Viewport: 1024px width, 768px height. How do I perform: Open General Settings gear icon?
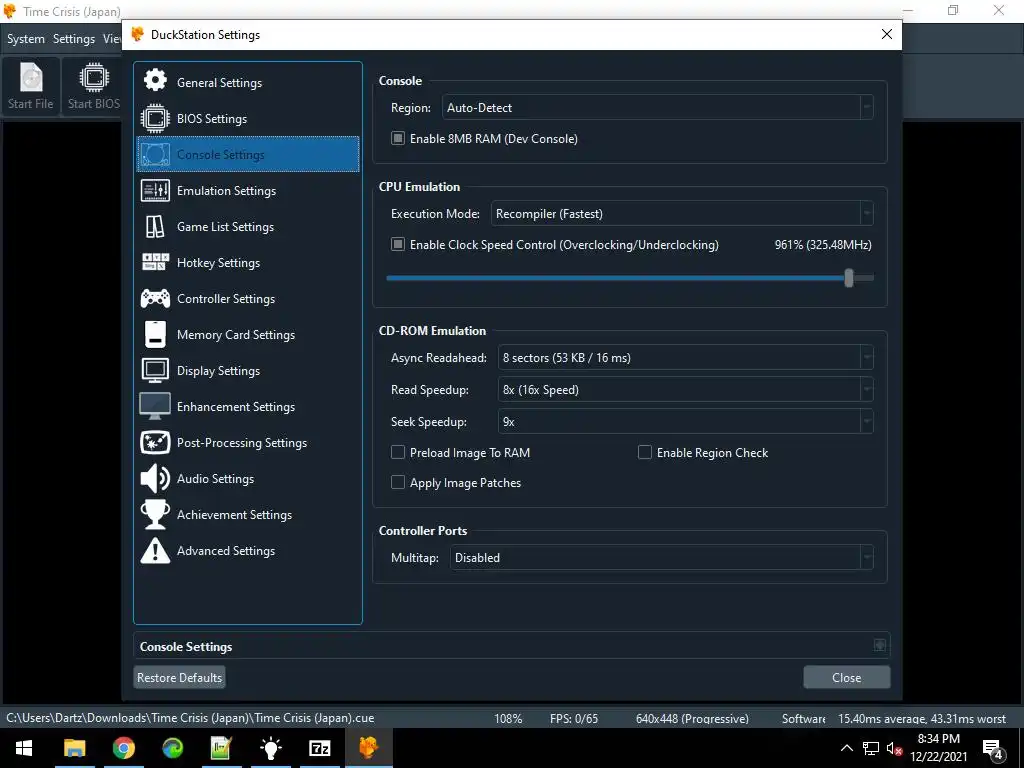[x=155, y=82]
